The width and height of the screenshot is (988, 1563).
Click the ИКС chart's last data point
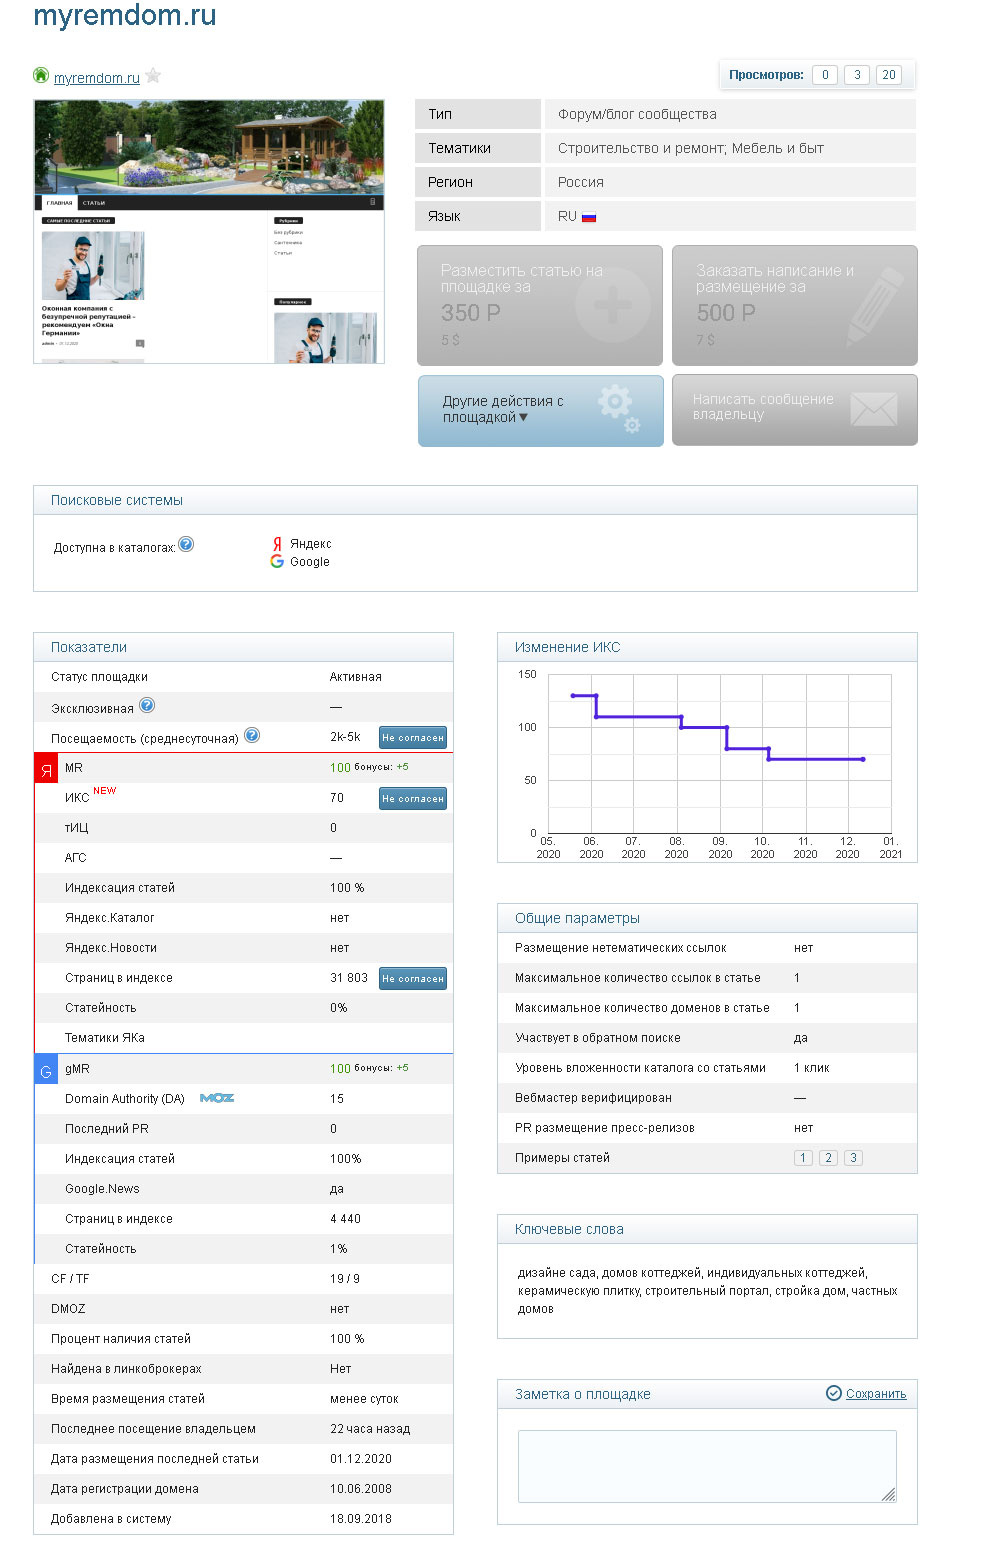[863, 759]
